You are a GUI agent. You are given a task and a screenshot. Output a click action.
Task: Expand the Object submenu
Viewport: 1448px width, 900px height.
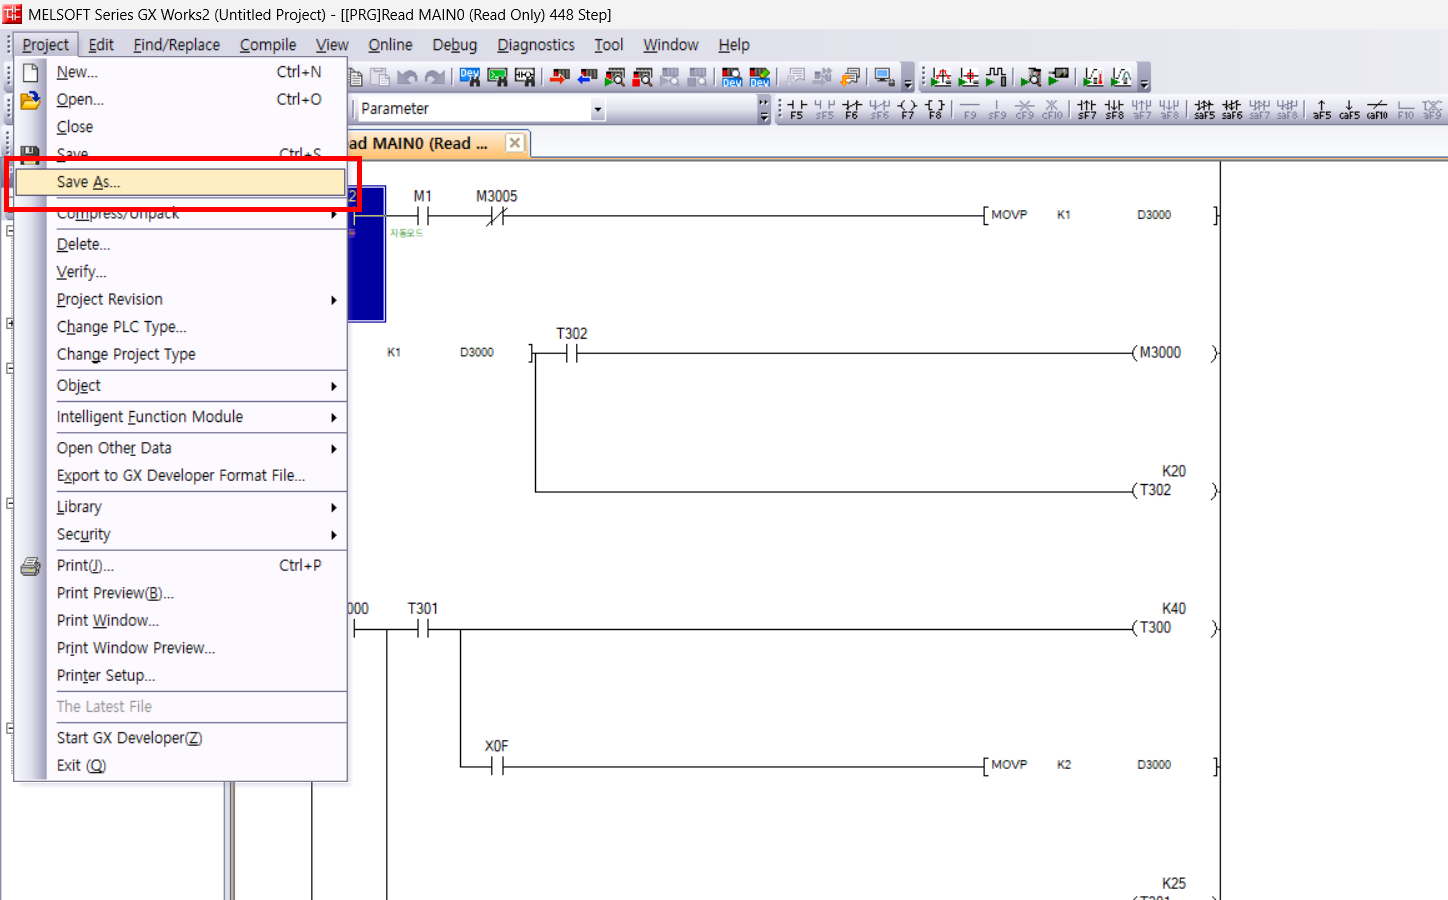click(334, 386)
